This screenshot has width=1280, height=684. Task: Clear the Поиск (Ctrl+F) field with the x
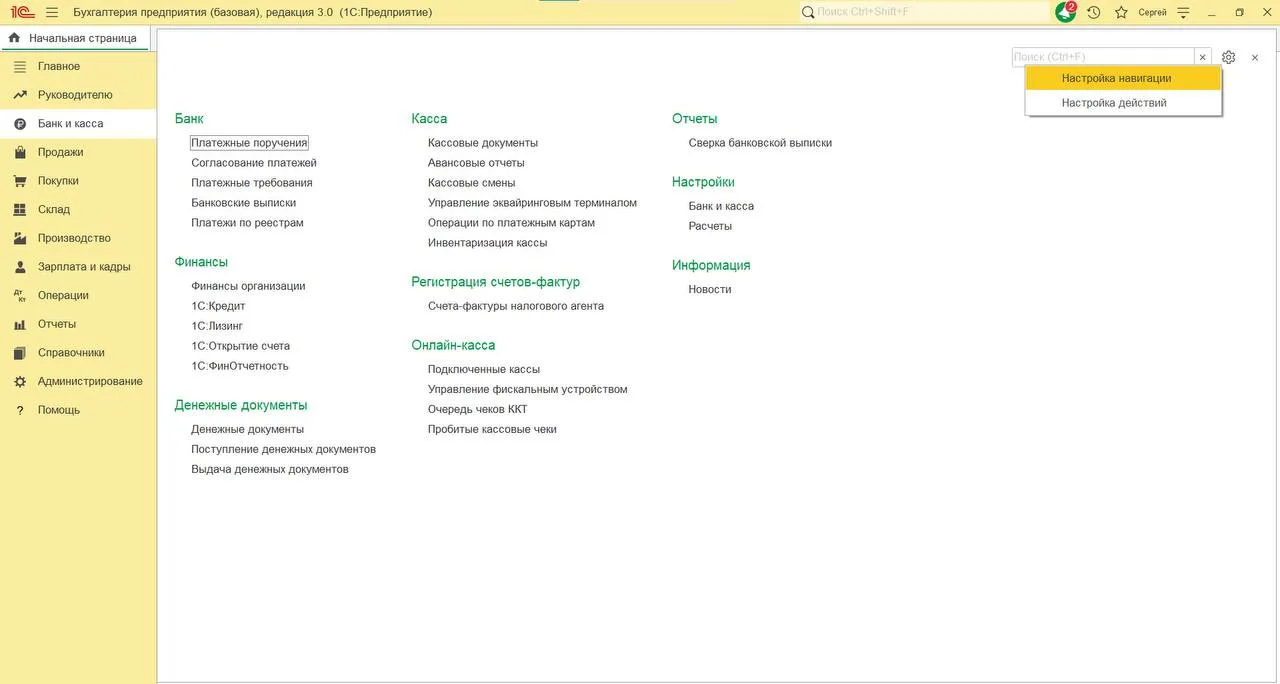click(x=1203, y=57)
